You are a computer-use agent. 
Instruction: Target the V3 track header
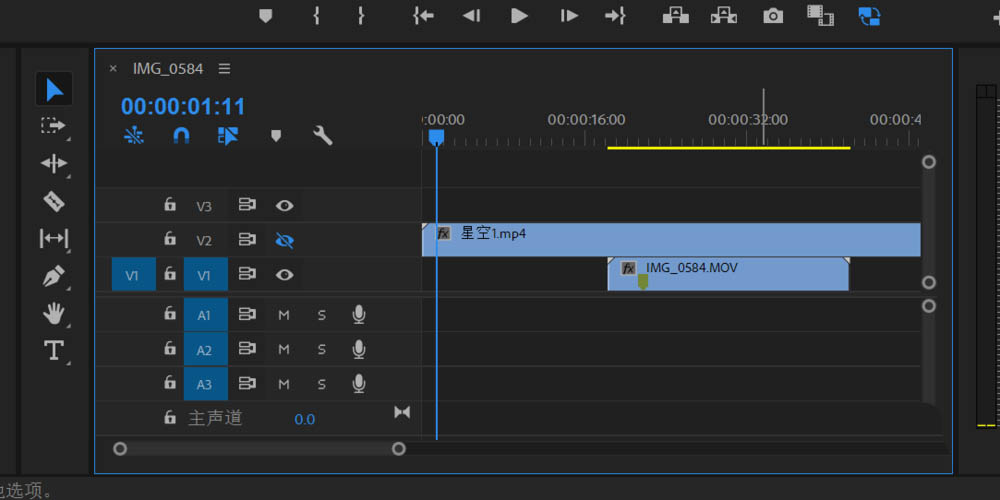tap(204, 206)
